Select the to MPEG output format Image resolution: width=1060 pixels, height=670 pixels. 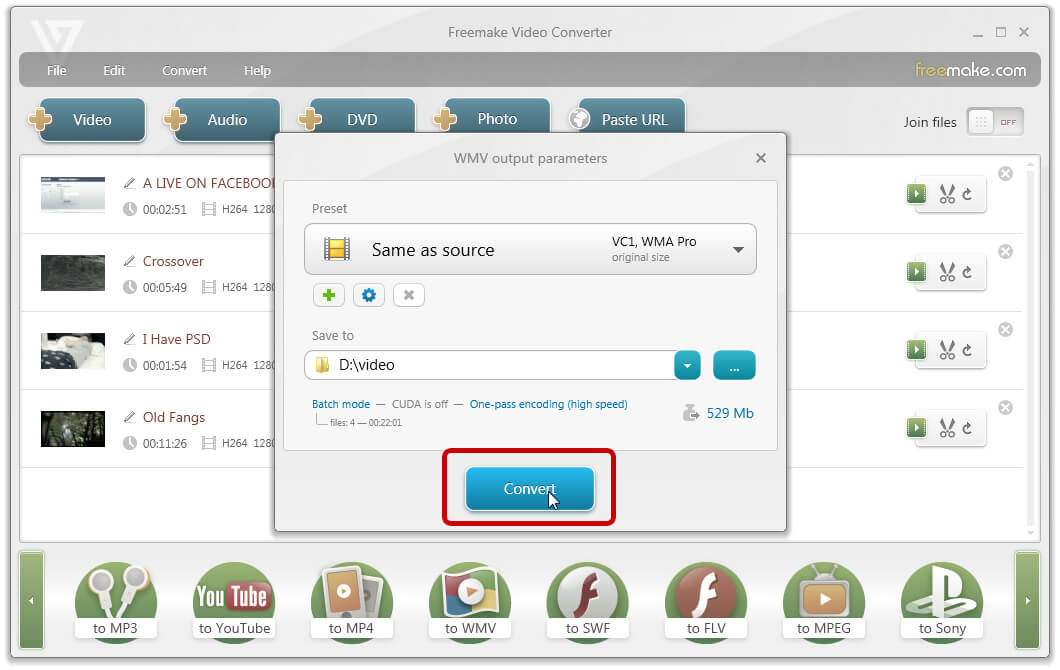coord(823,600)
